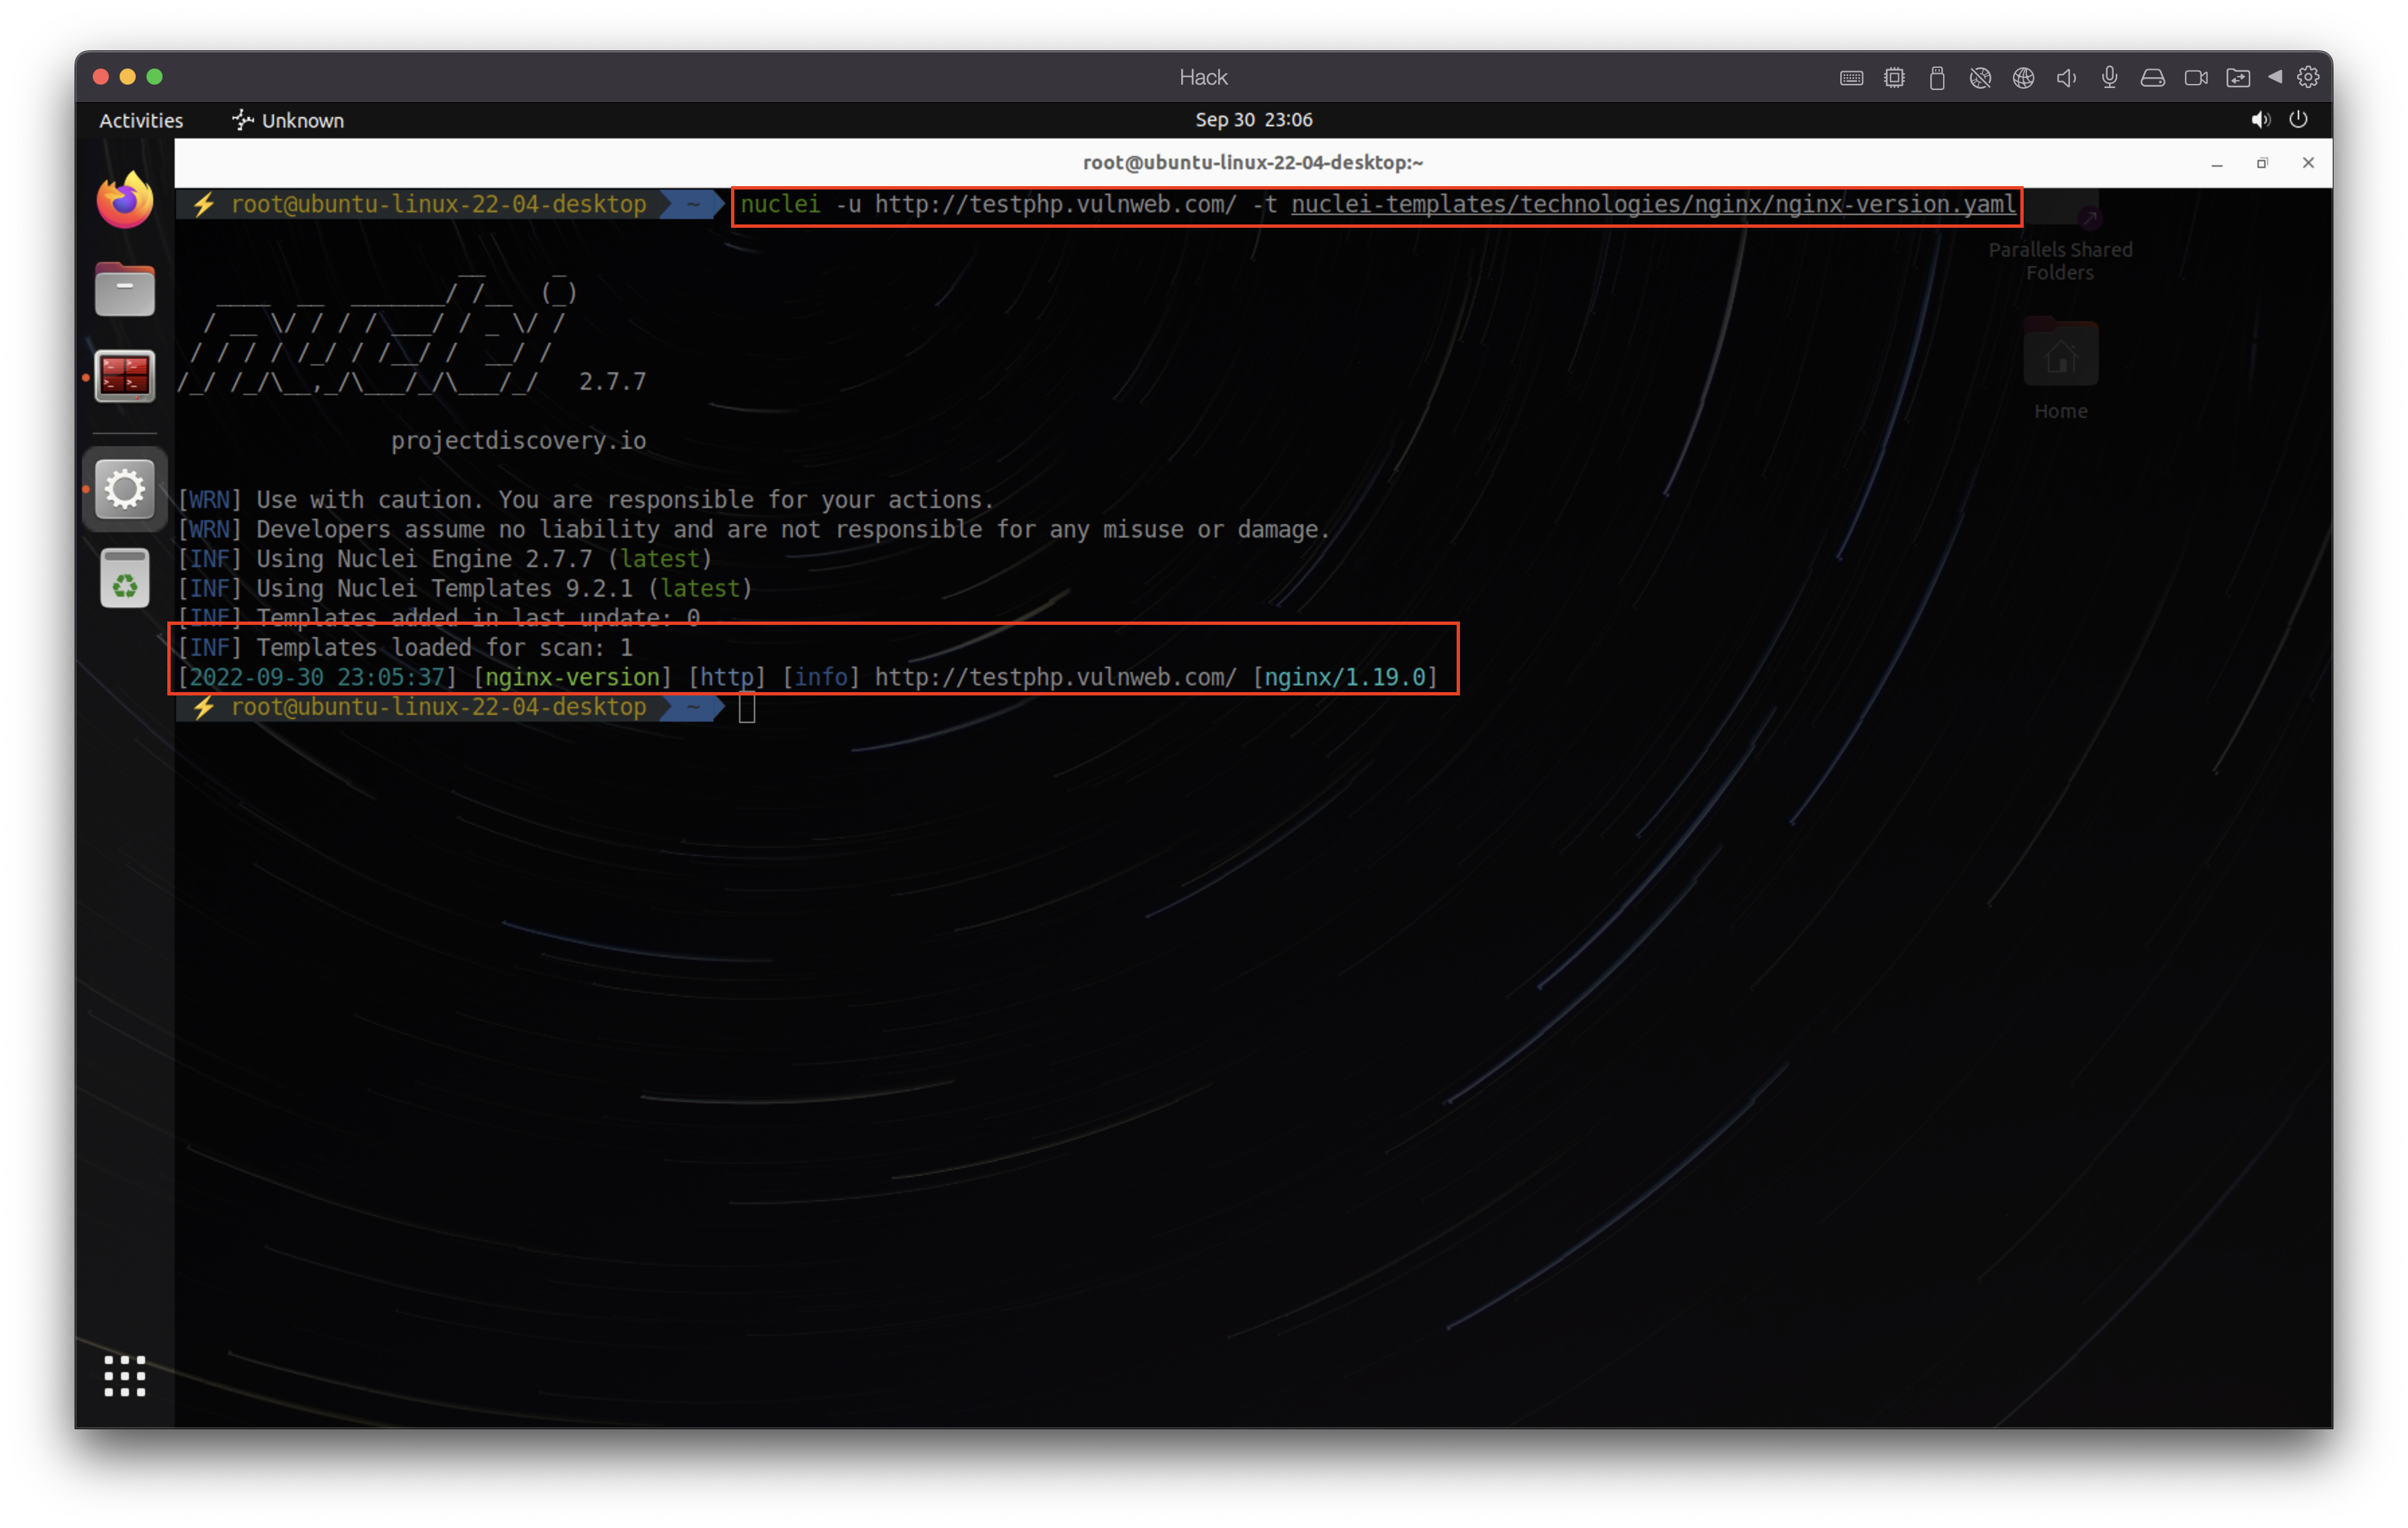2408x1528 pixels.
Task: Open the CPU chip icon in toolbar
Action: [1894, 78]
